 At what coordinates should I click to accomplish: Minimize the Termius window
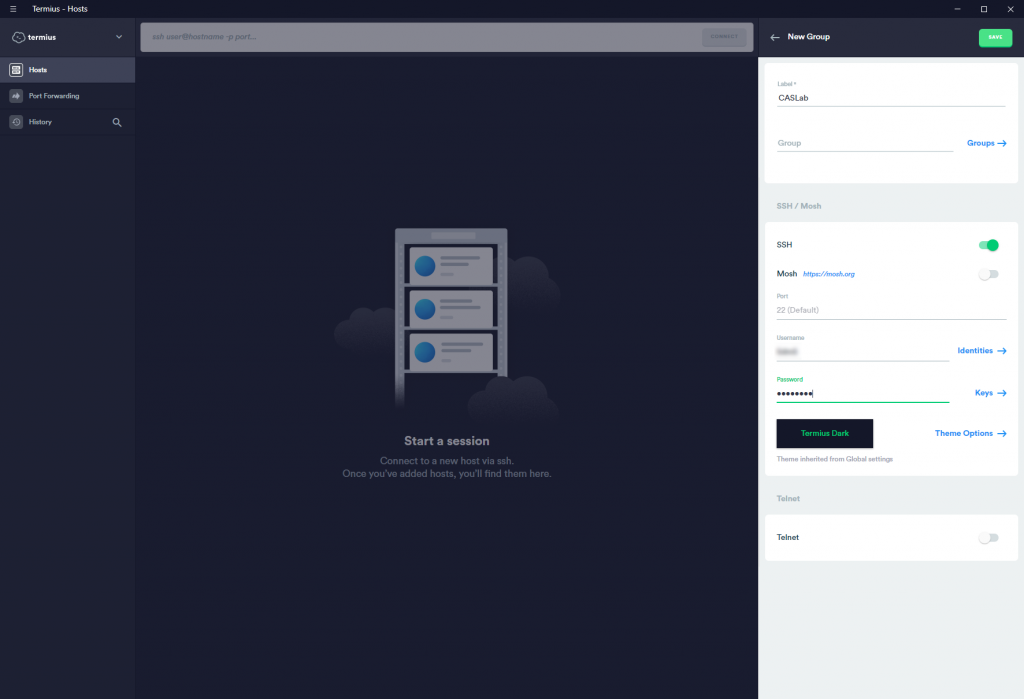click(957, 9)
